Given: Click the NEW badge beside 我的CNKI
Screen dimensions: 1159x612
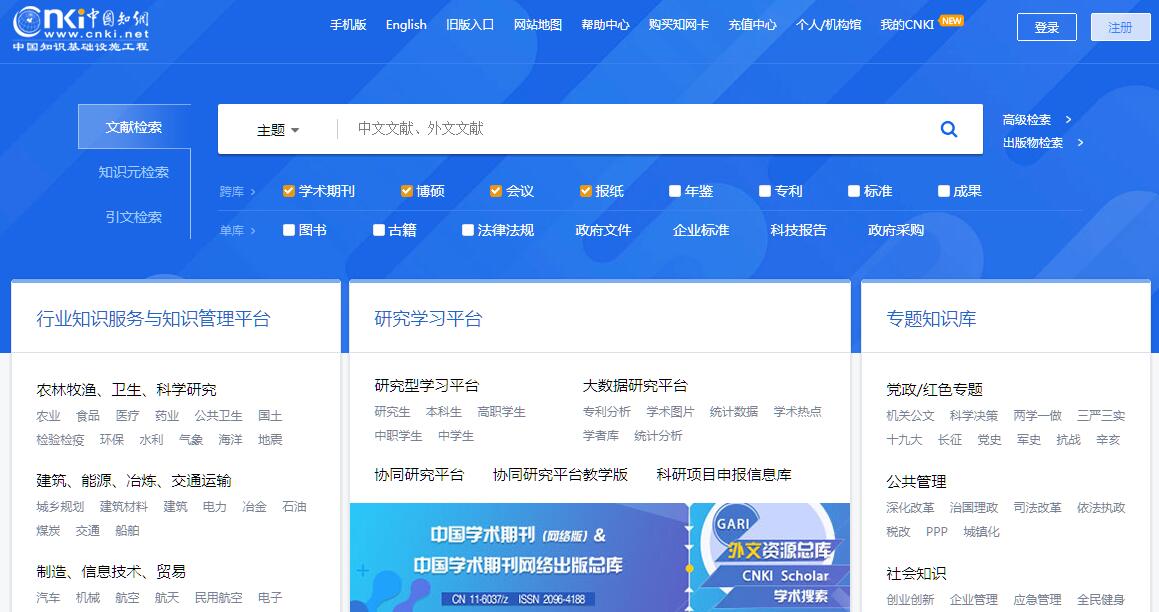Looking at the screenshot, I should (951, 20).
